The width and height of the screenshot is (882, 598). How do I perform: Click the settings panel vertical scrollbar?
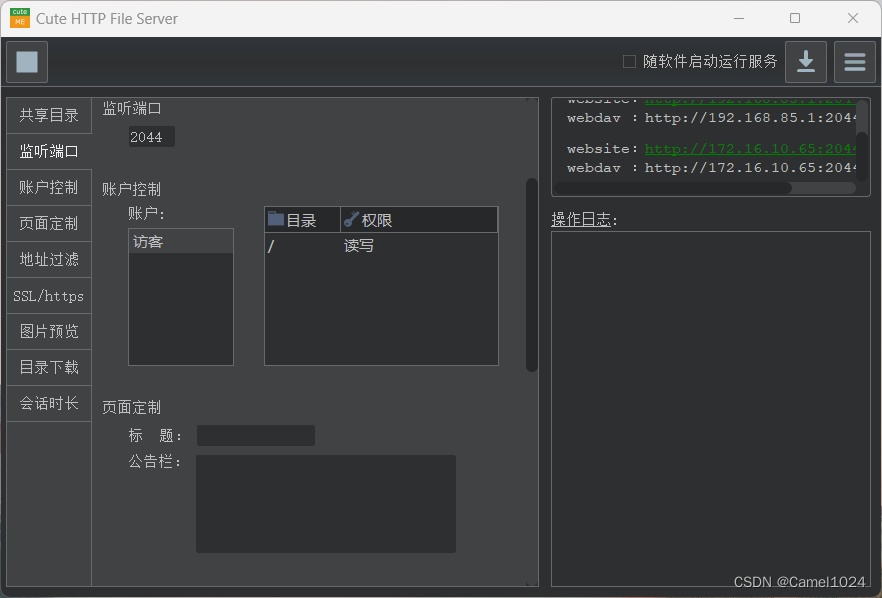coord(532,274)
